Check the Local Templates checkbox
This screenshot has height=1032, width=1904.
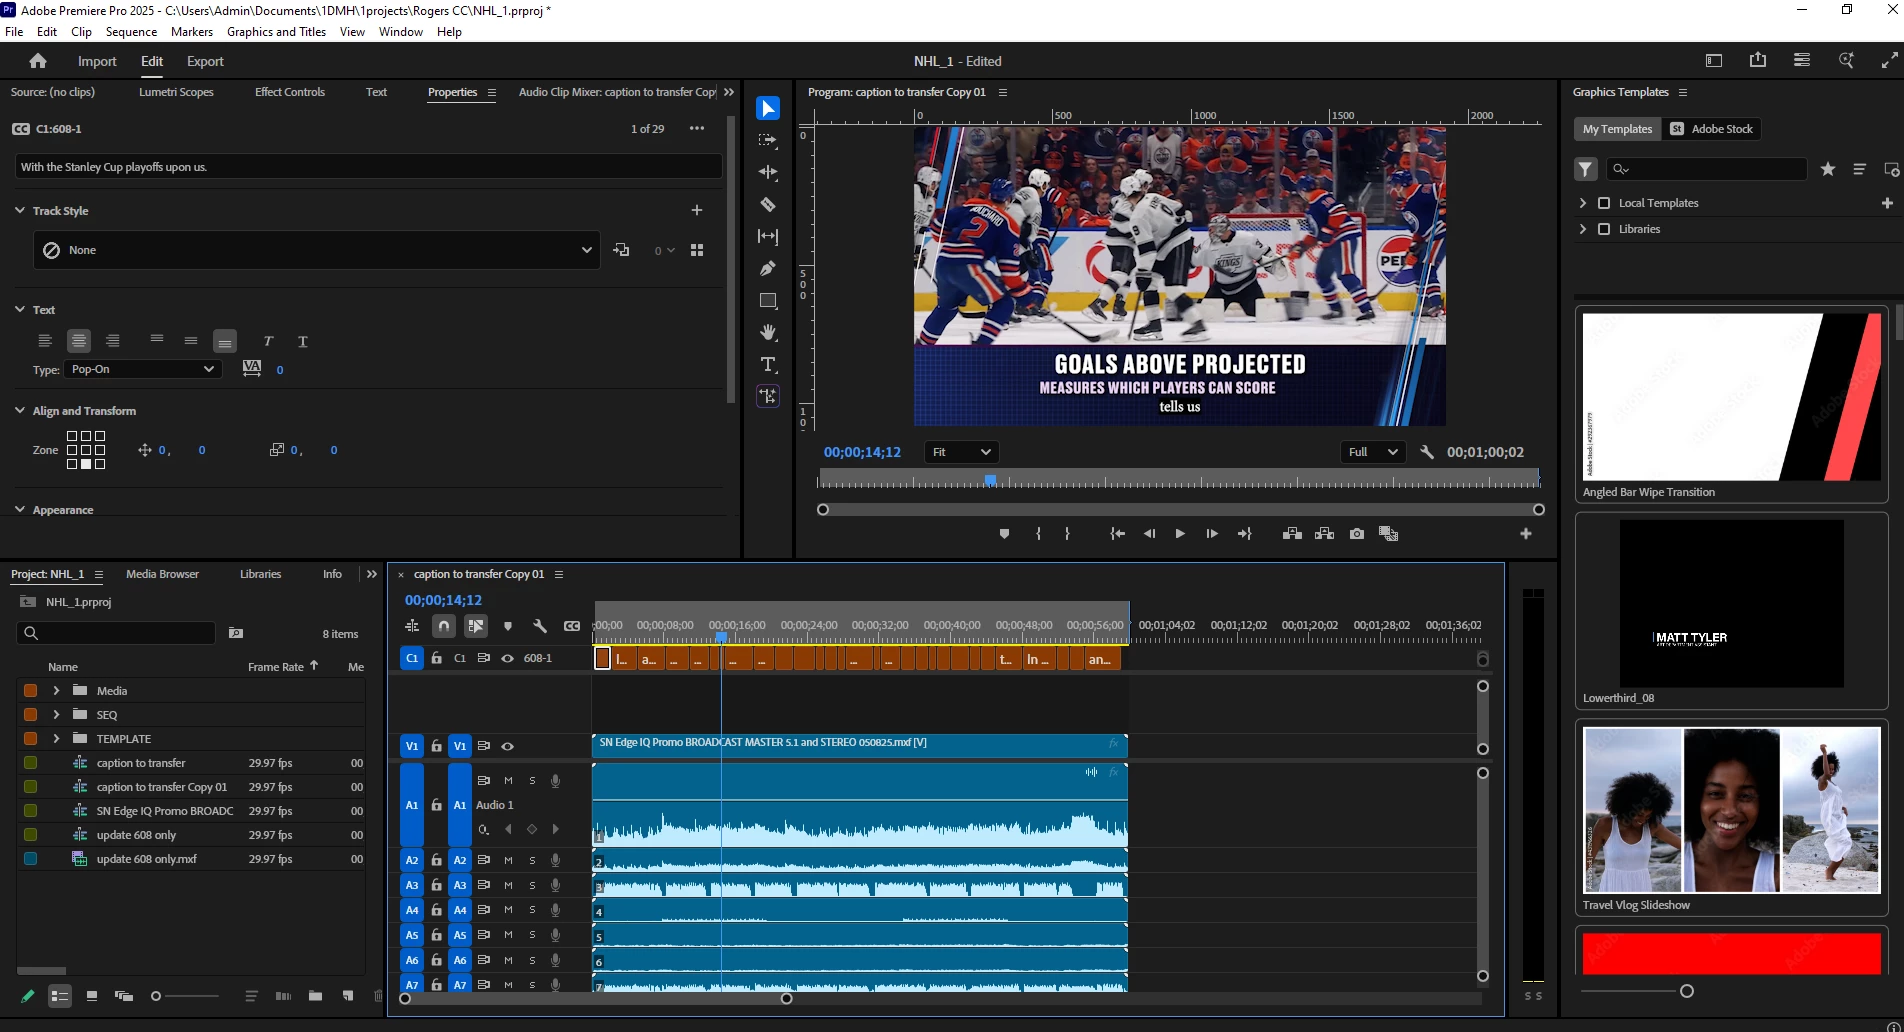(1604, 203)
